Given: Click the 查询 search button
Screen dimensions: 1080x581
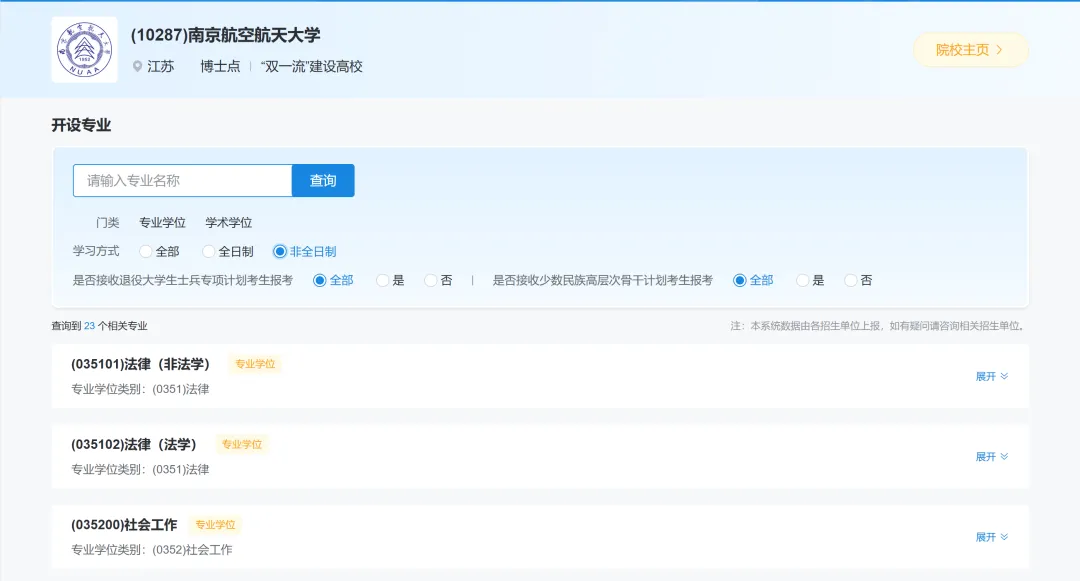Looking at the screenshot, I should point(323,180).
